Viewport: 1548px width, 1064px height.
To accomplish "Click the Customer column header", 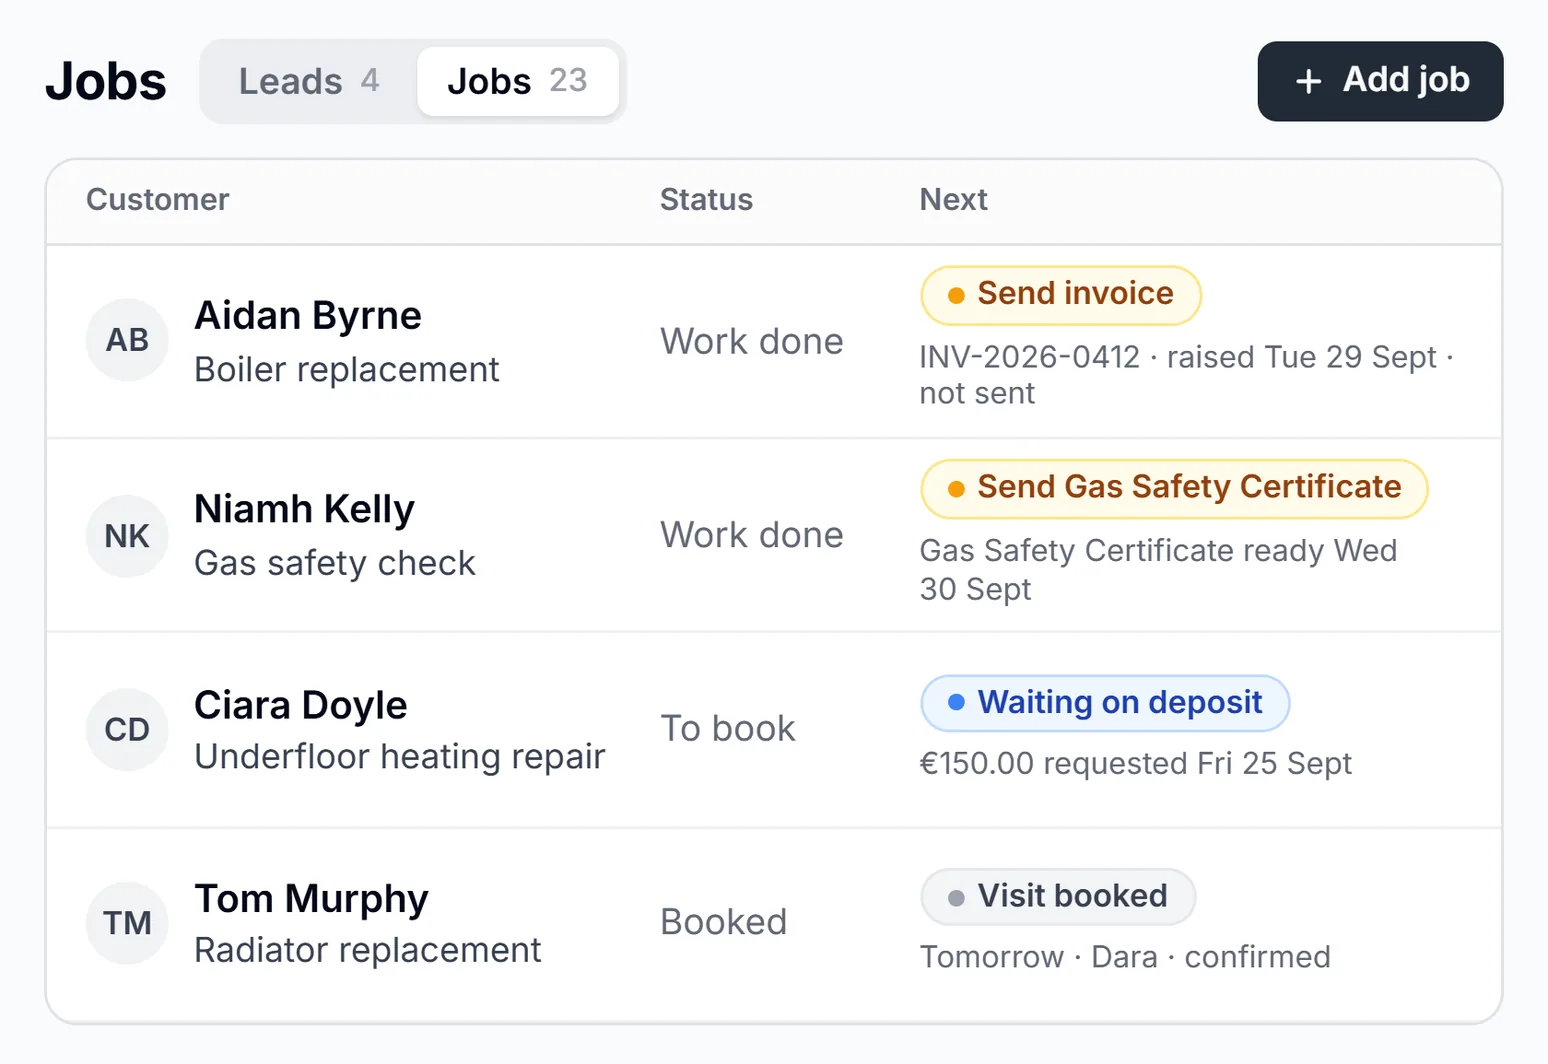I will [158, 200].
